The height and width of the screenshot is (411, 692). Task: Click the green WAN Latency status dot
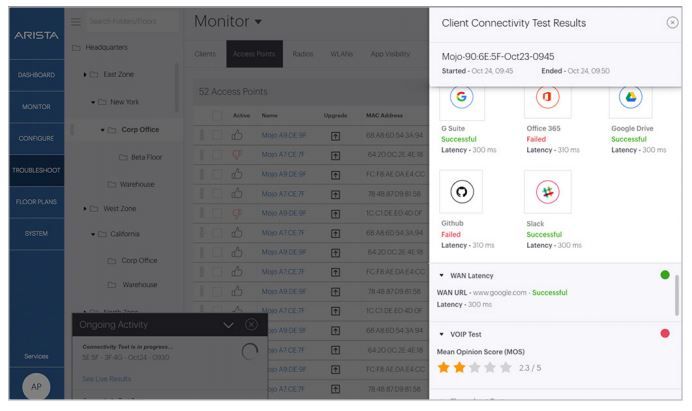[665, 275]
